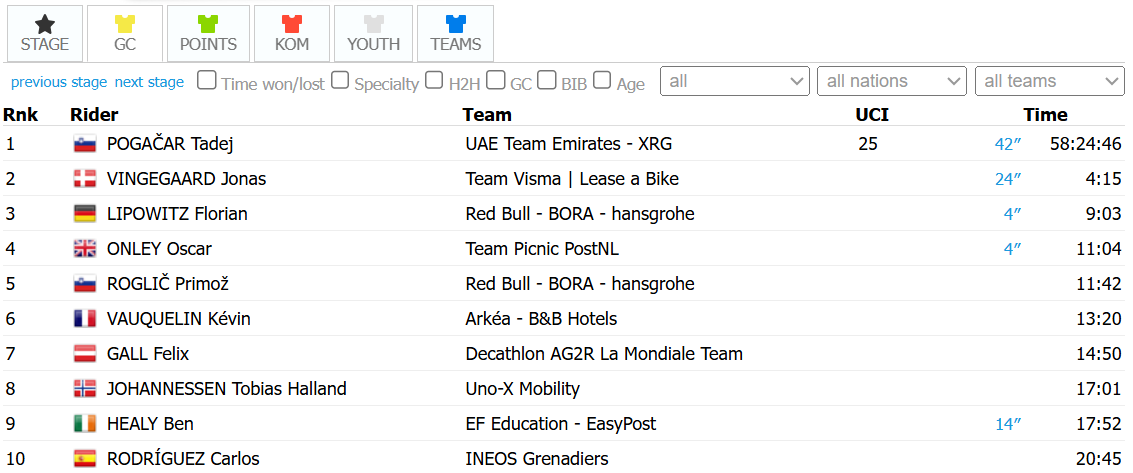This screenshot has width=1133, height=473.
Task: Expand the 'all nations' dropdown
Action: click(x=892, y=81)
